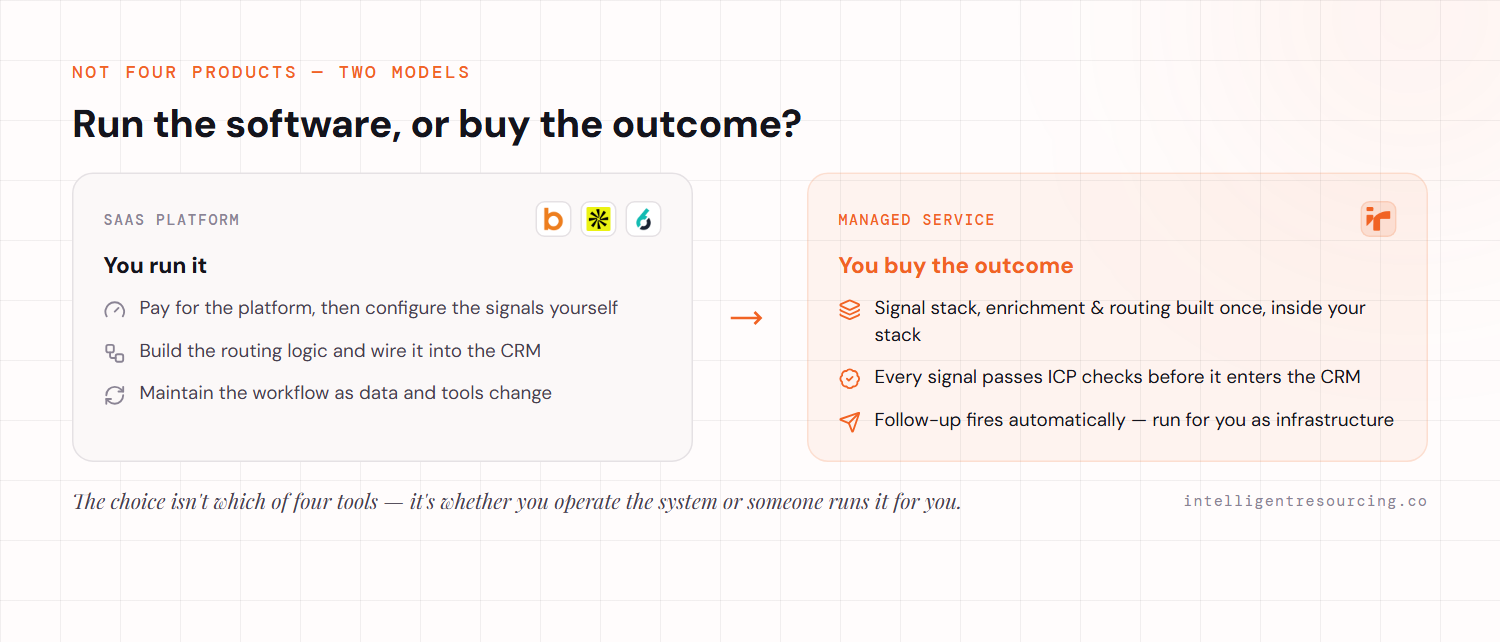
Task: Click the NOT FOUR PRODUCTS — TWO MODELS tagline
Action: (x=271, y=72)
